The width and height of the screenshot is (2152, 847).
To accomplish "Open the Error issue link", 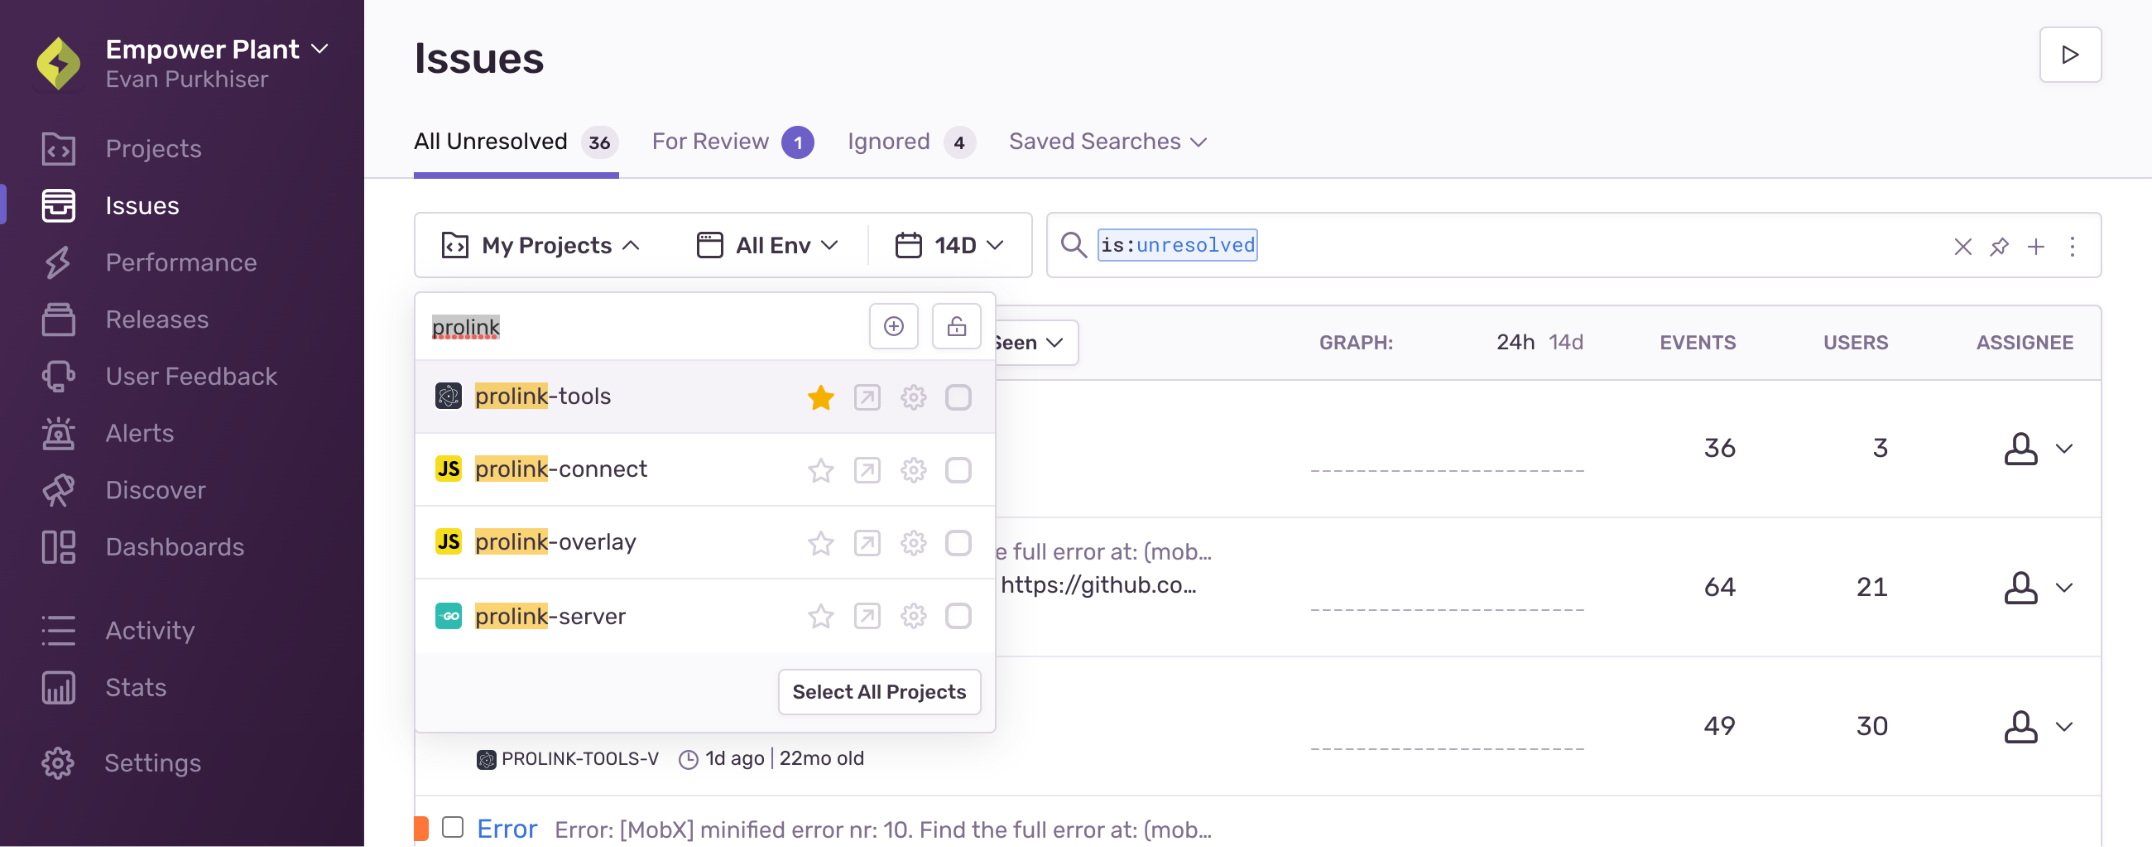I will (x=507, y=829).
